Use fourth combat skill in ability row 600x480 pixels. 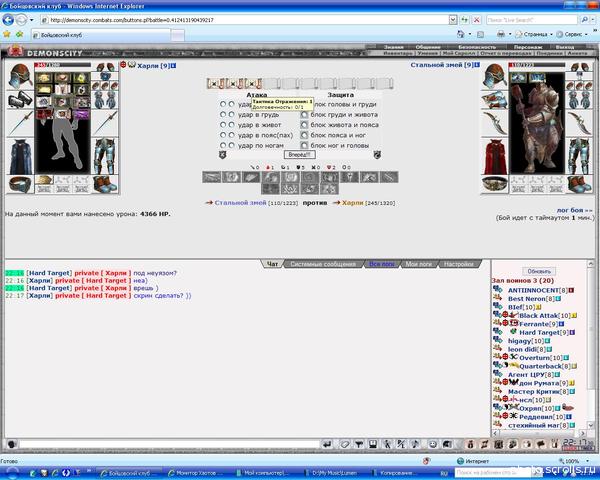click(271, 177)
